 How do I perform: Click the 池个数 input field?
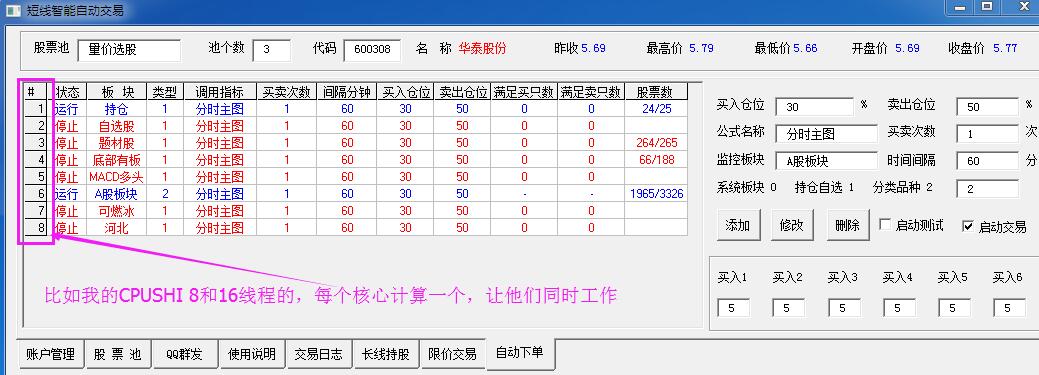[271, 50]
